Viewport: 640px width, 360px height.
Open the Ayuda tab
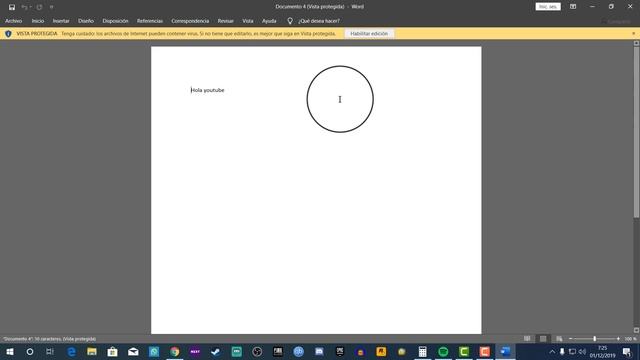coord(269,21)
